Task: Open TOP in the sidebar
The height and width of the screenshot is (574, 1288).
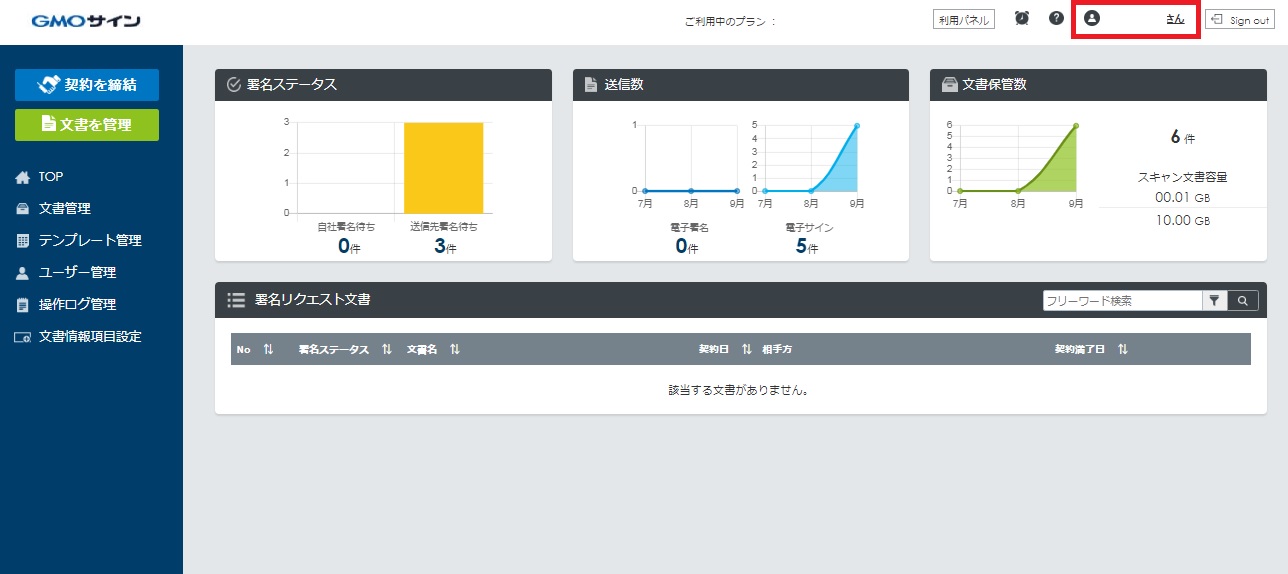Action: click(50, 177)
